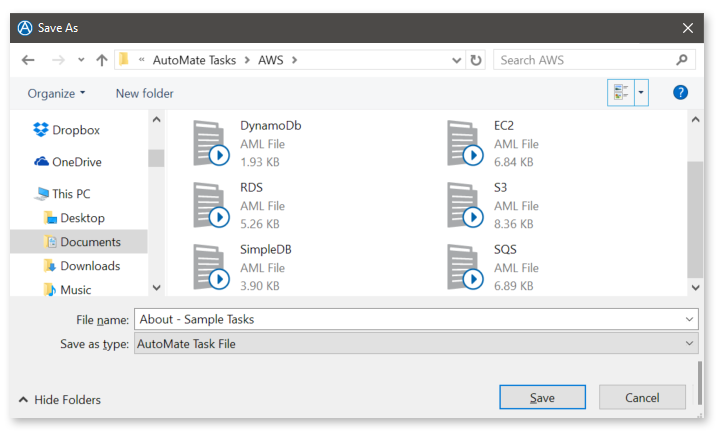Click the folder icon in address bar
This screenshot has height=433, width=721.
[124, 59]
